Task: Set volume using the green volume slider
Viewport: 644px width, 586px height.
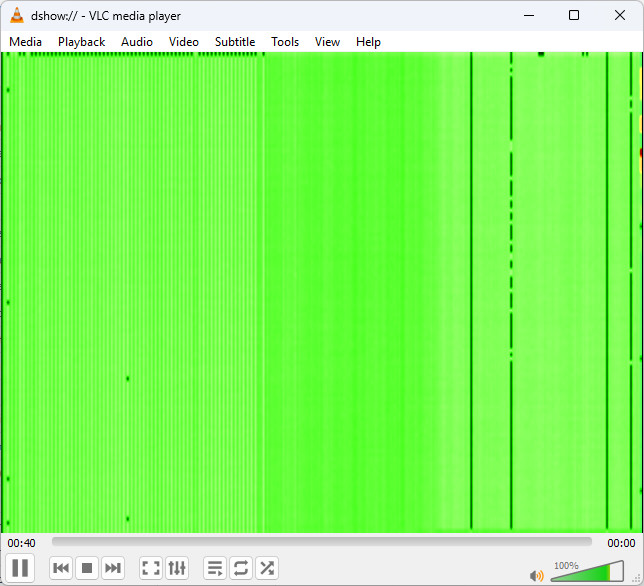Action: coord(587,571)
